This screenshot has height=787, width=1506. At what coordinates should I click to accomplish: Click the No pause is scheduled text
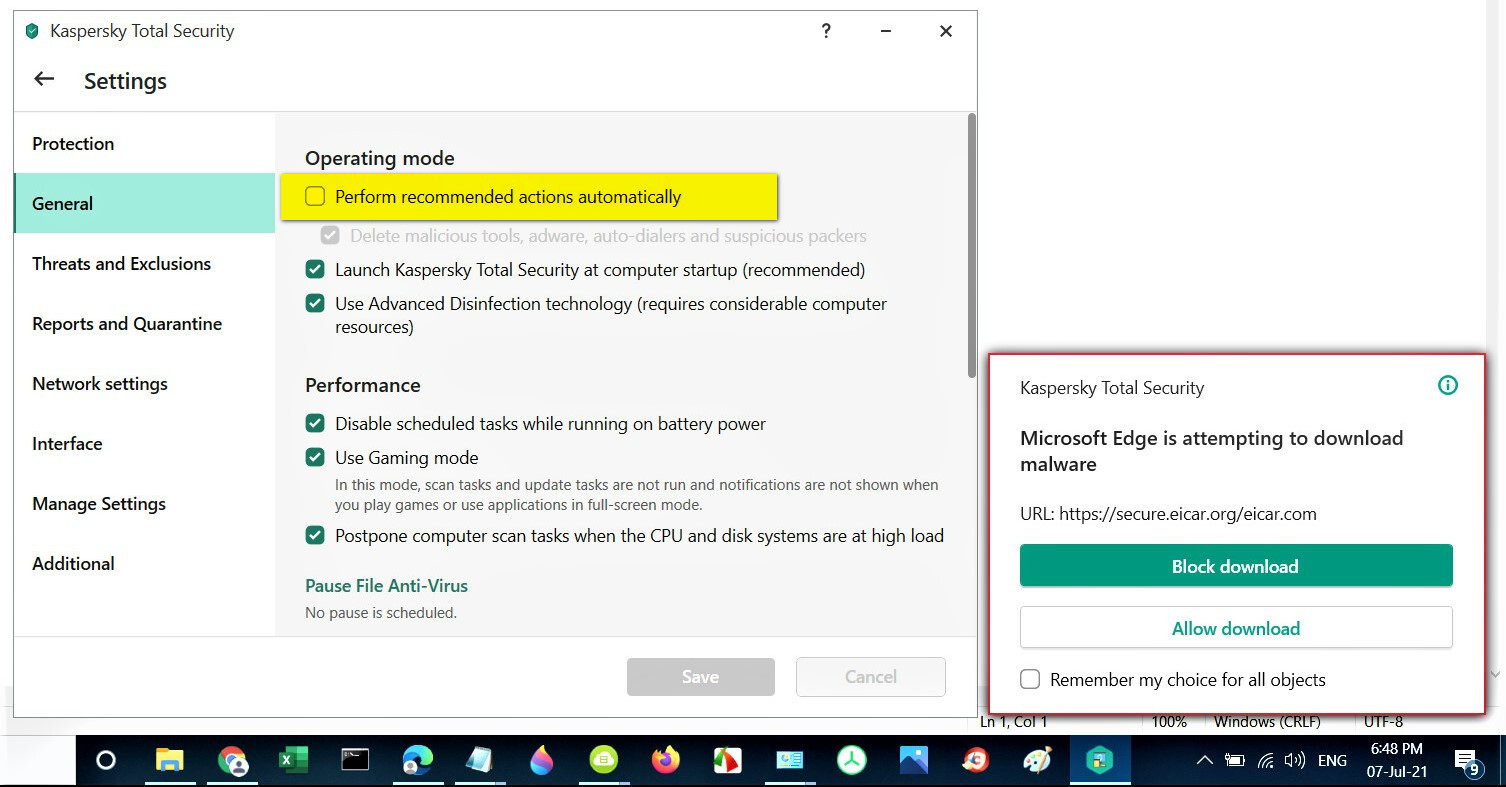pos(381,612)
